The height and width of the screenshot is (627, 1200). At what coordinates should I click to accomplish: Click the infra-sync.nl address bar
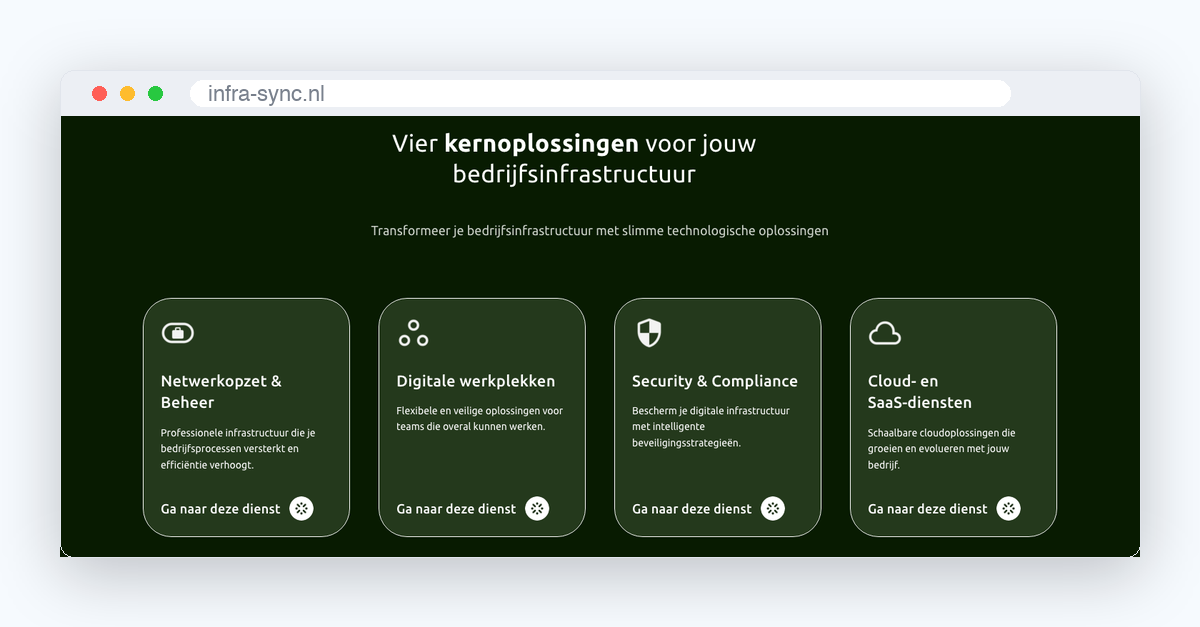point(600,94)
